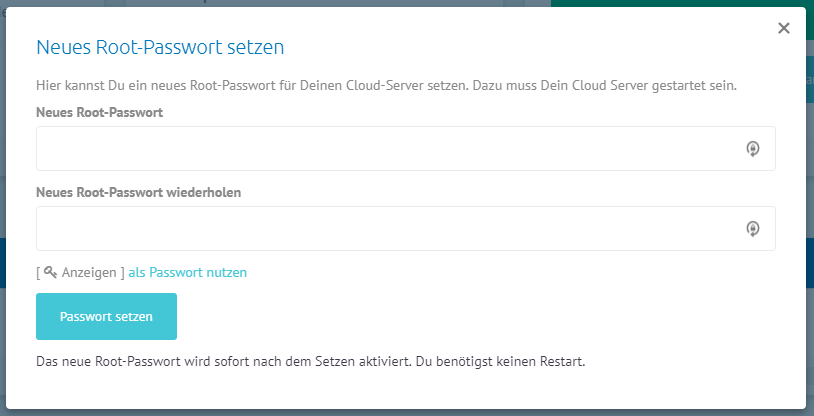Focus the Neues Root-Passwort wiederholen input
814x416 pixels.
point(405,229)
